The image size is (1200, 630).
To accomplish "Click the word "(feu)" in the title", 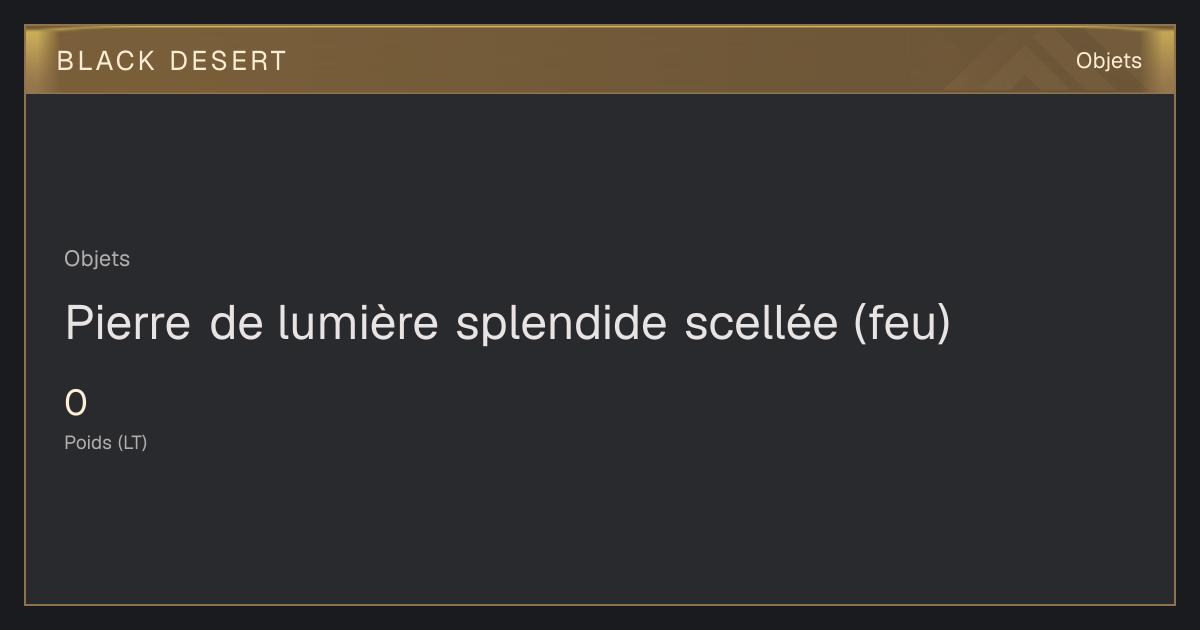I will (x=902, y=324).
